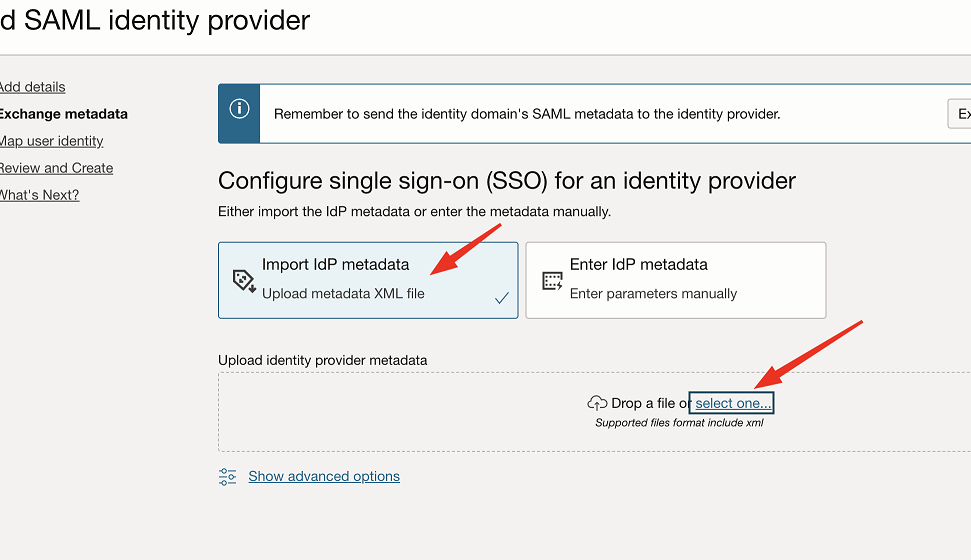
Task: Click the cloud upload icon
Action: click(x=597, y=403)
